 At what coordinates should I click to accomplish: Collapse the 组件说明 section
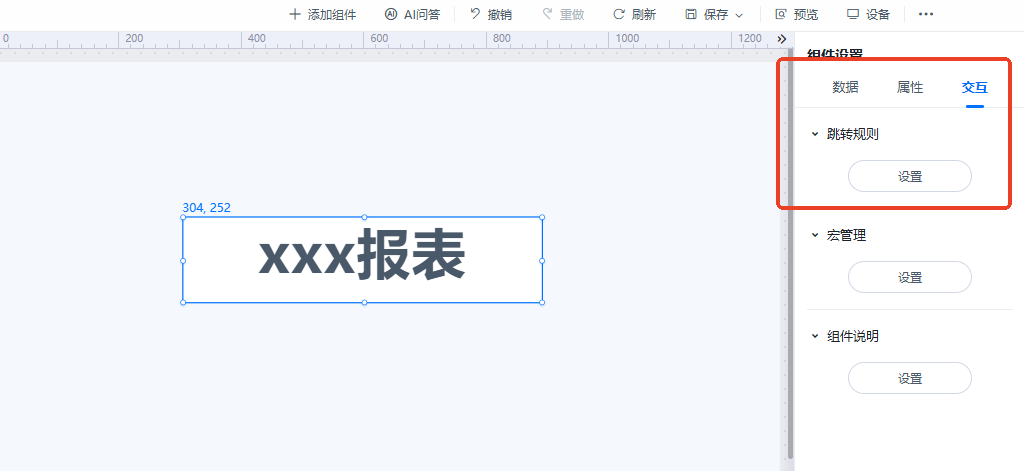pos(814,336)
